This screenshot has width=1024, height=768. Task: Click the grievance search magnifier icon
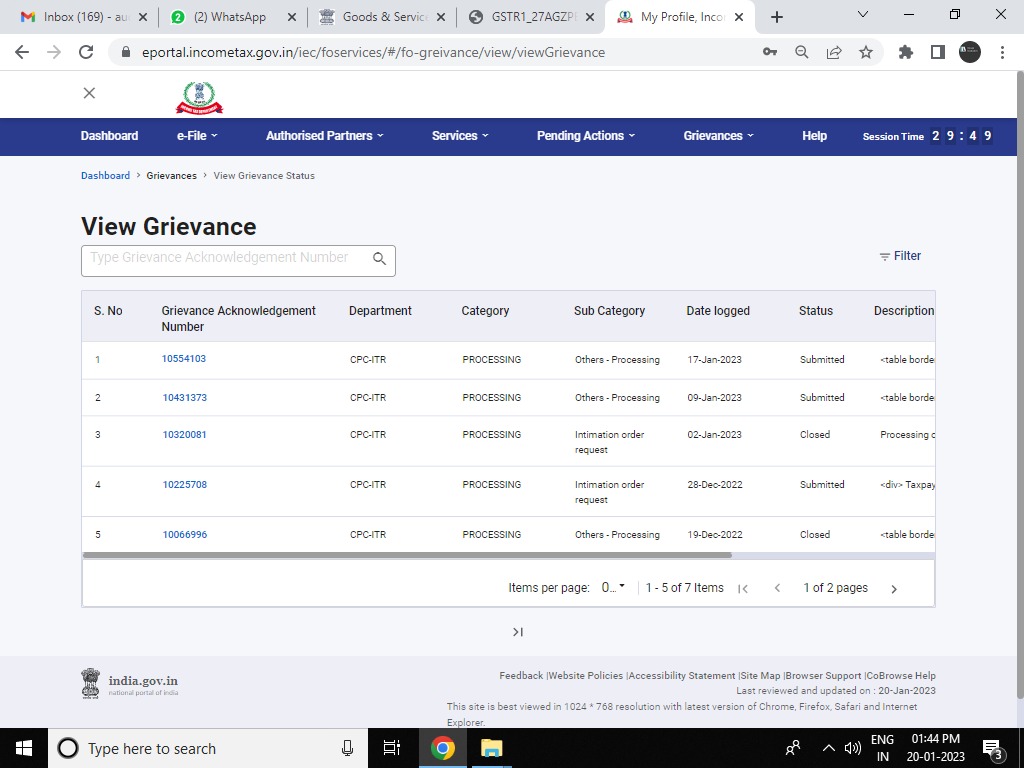click(379, 259)
